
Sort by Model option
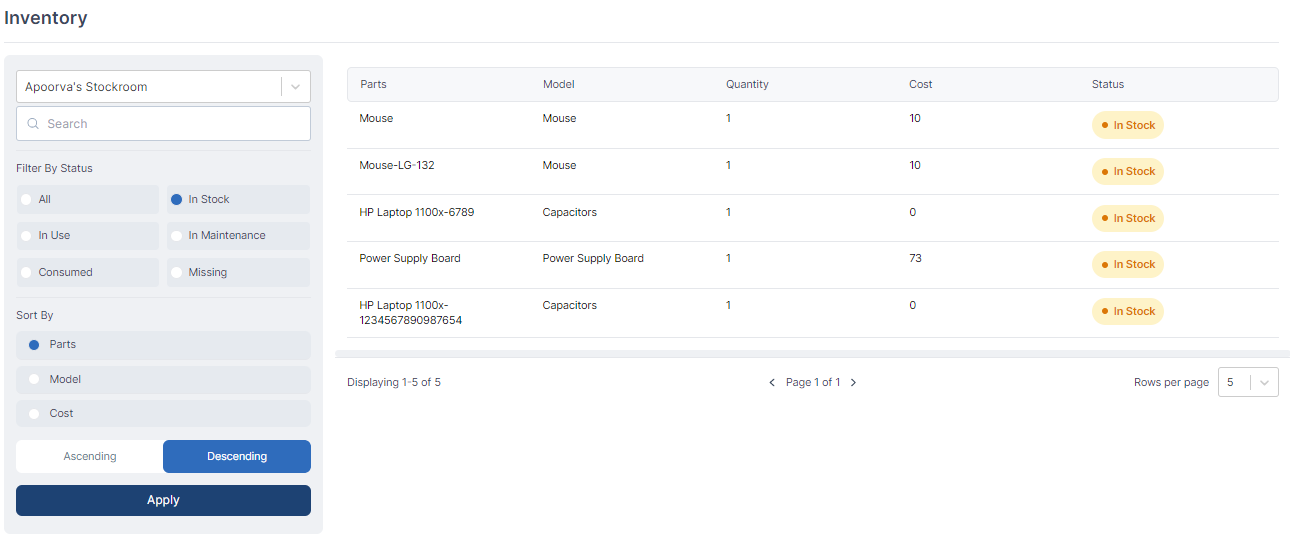[x=163, y=380]
